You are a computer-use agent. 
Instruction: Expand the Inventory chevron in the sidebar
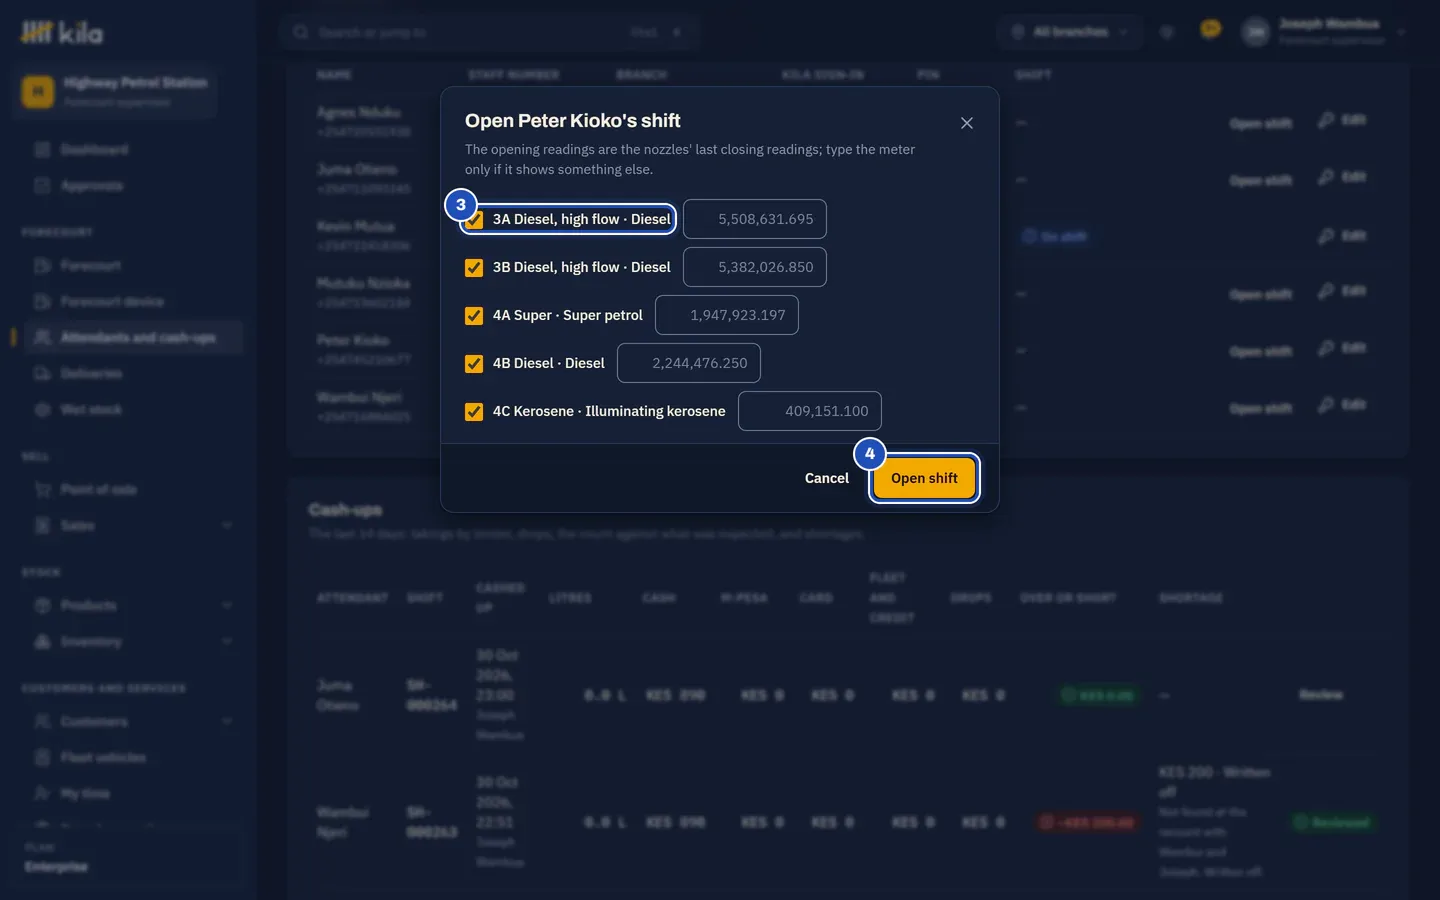point(227,642)
